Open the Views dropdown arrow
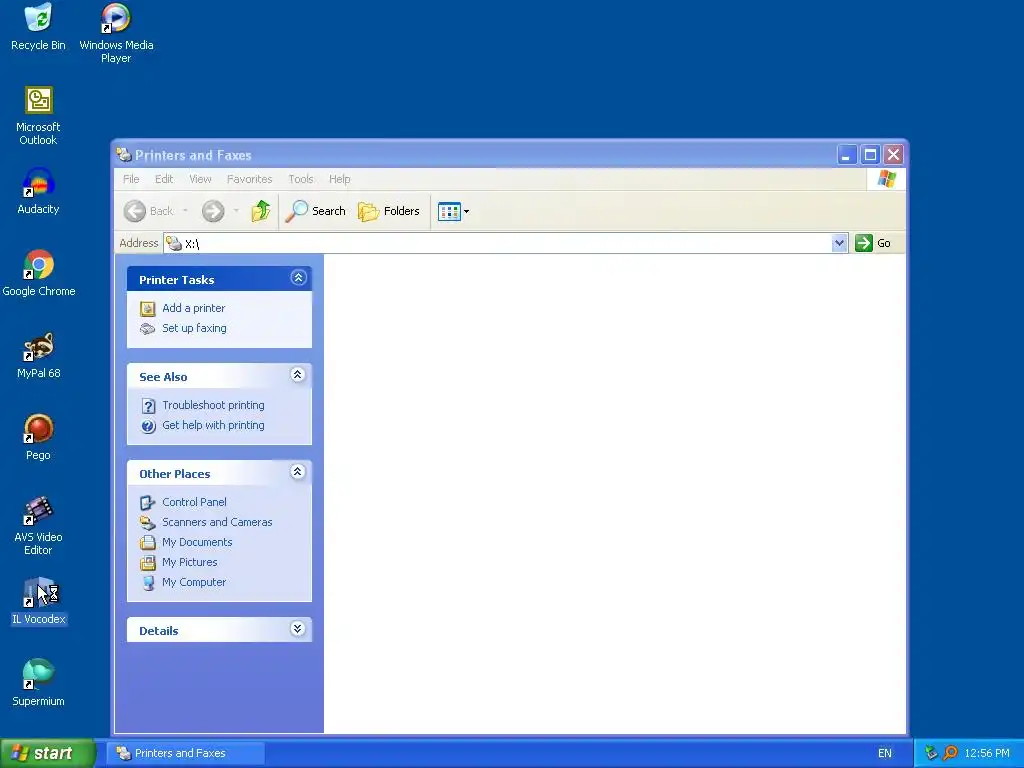Viewport: 1024px width, 768px height. pos(466,212)
